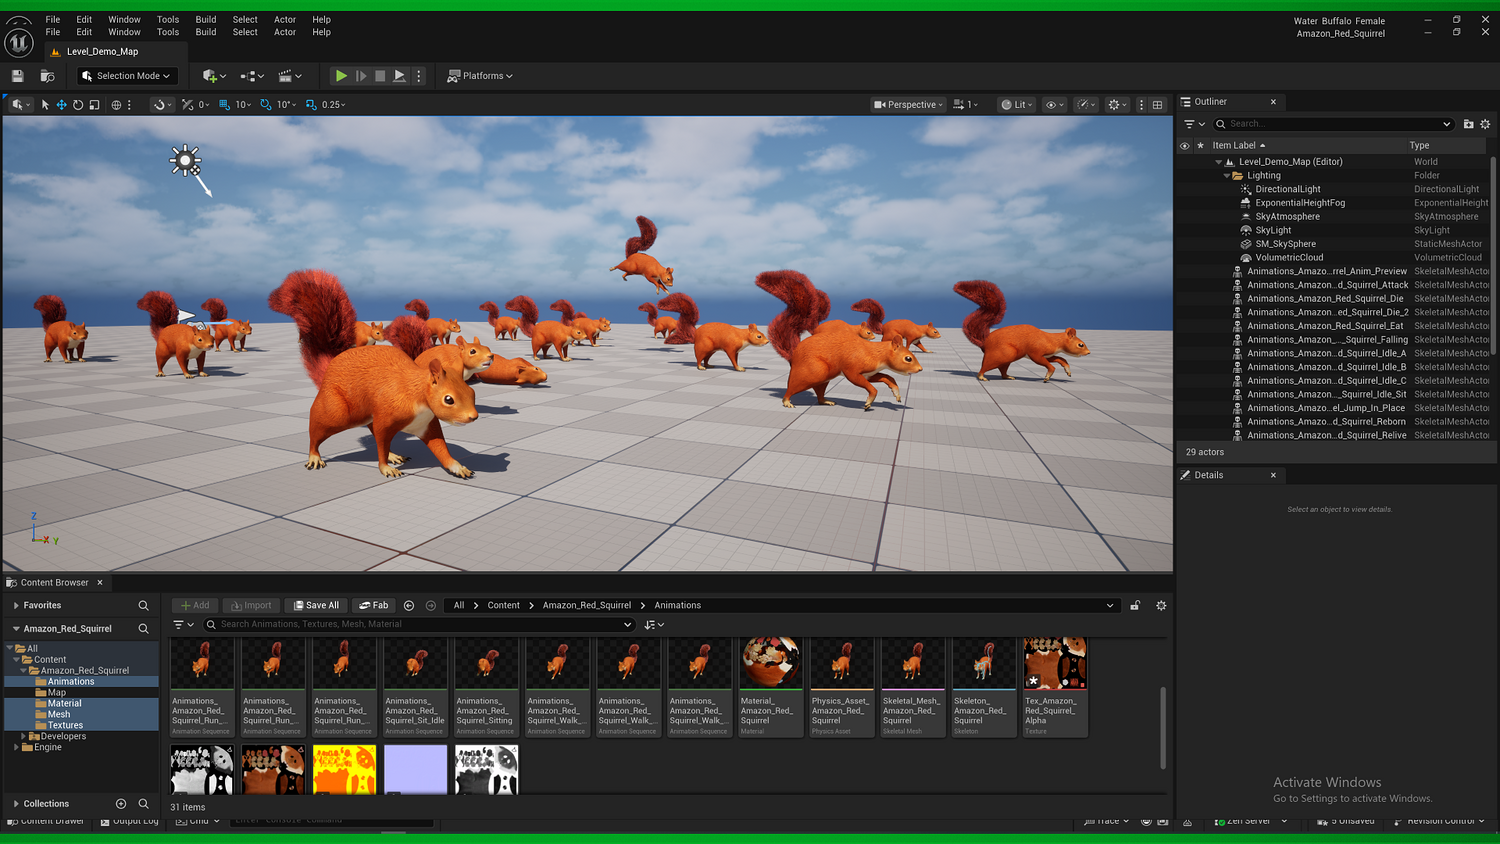Open camera speed 1 dropdown
The width and height of the screenshot is (1500, 844).
965,105
